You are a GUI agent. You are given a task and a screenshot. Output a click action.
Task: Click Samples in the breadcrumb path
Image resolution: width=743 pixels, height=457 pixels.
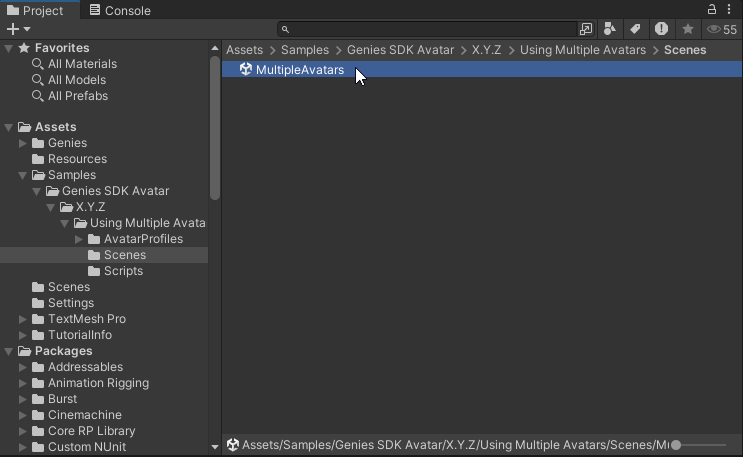(304, 49)
